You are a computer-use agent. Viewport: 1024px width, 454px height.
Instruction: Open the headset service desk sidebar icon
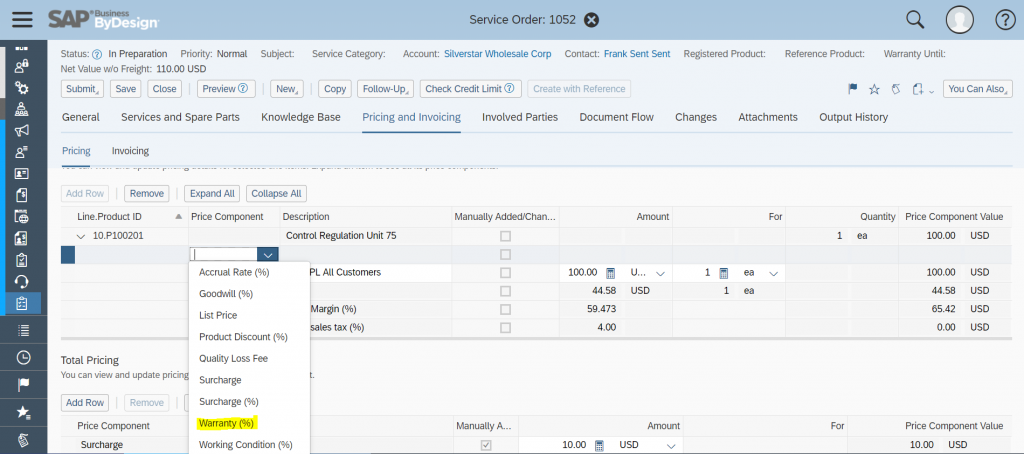point(22,282)
